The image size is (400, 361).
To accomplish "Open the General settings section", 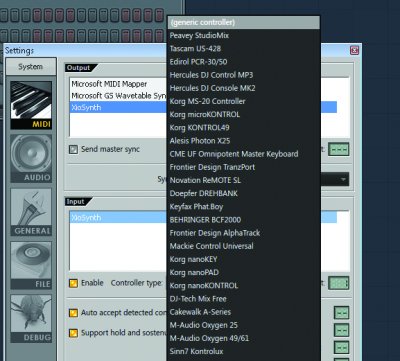I will 31,212.
